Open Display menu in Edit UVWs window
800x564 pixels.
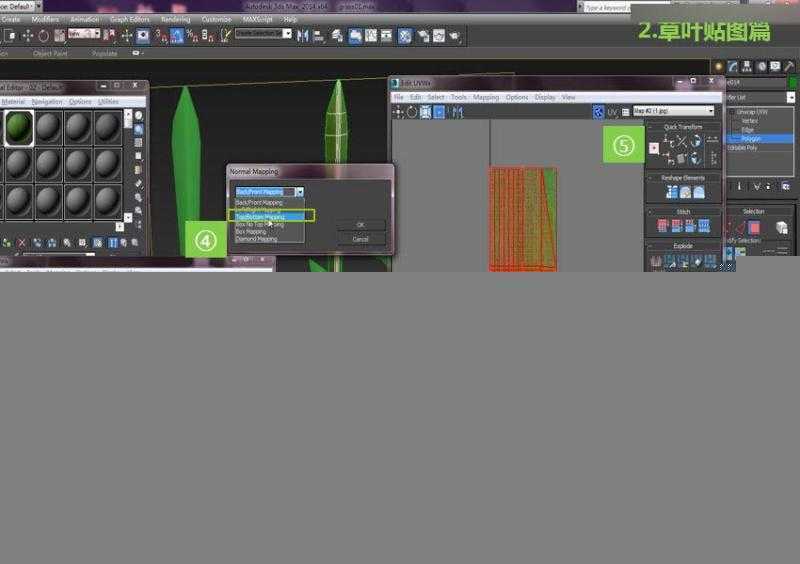pyautogui.click(x=545, y=97)
